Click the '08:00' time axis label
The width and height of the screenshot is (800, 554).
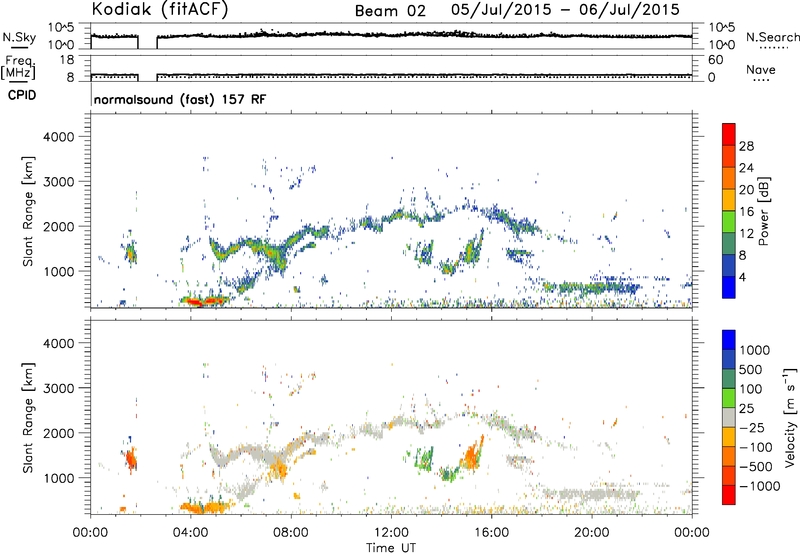click(291, 533)
